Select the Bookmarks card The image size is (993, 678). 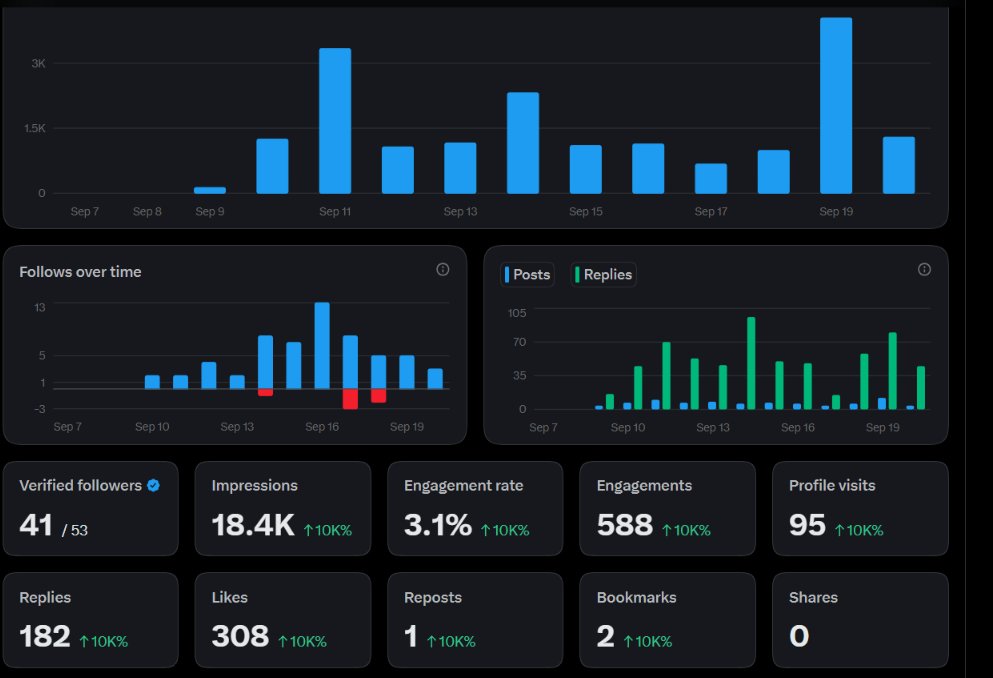point(667,620)
